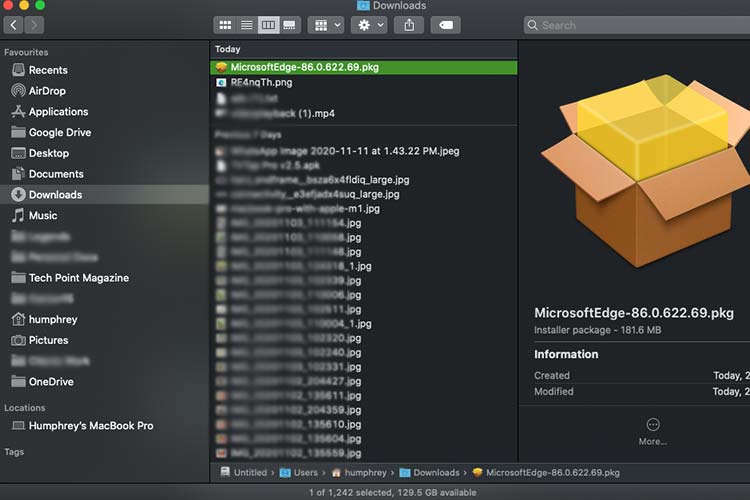Click the Tags sidebar heading
Viewport: 750px width, 500px height.
point(14,452)
